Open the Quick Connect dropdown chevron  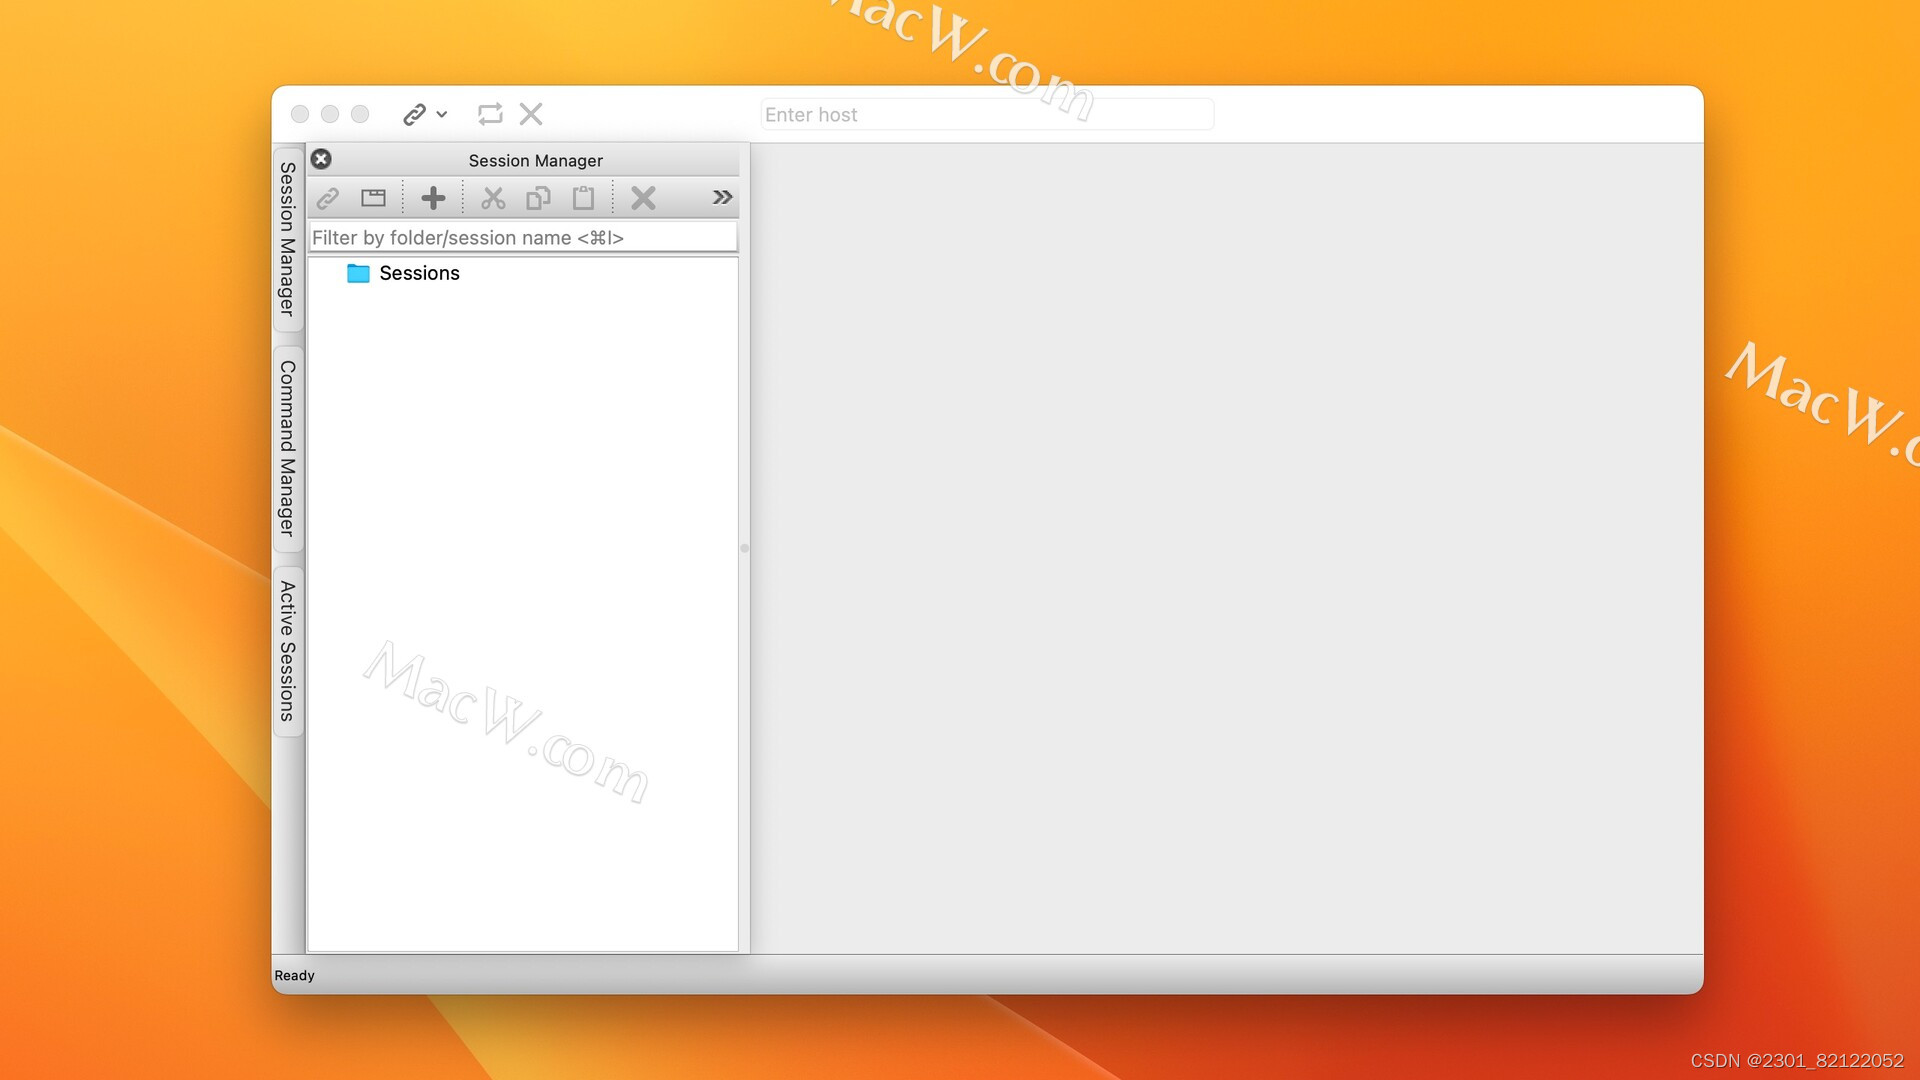click(441, 114)
